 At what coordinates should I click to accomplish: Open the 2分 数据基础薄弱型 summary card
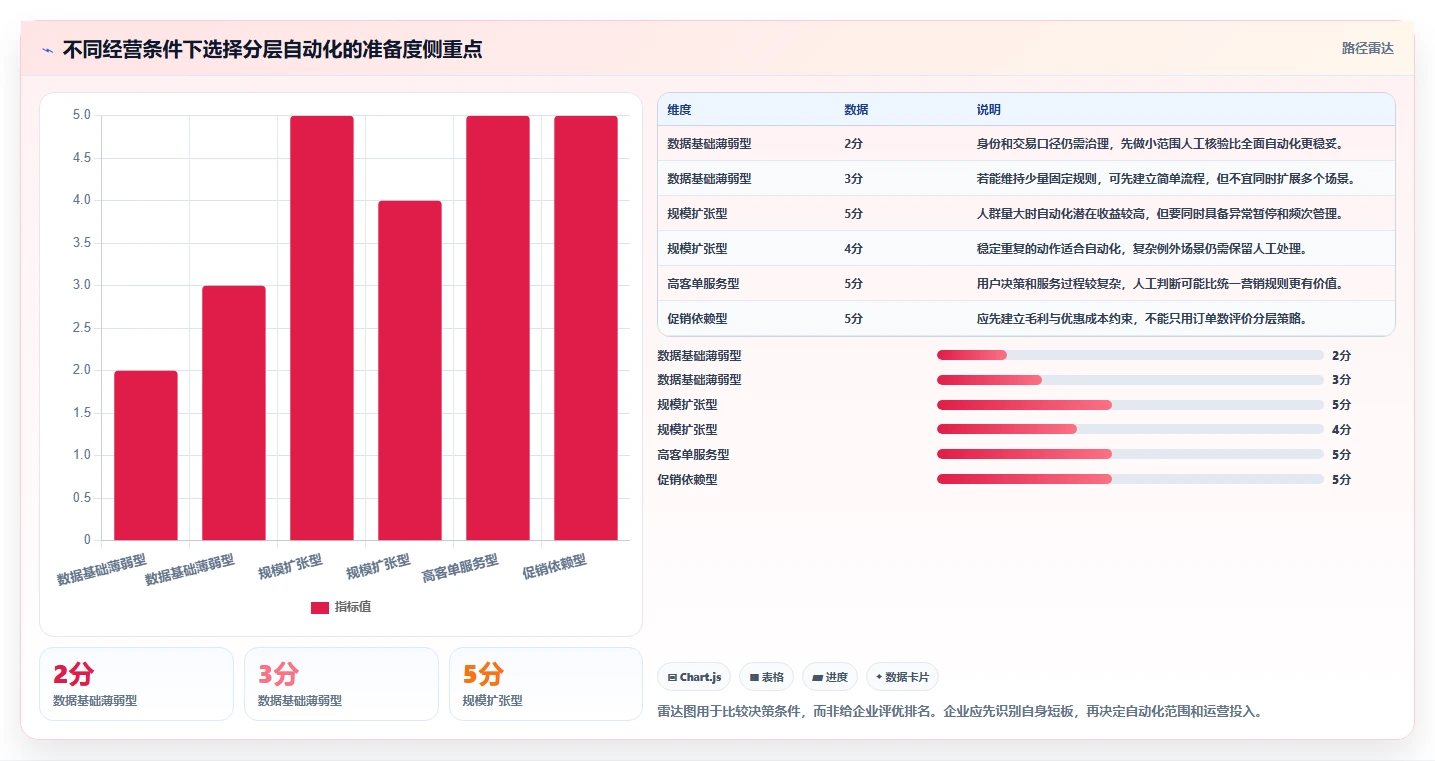(136, 684)
